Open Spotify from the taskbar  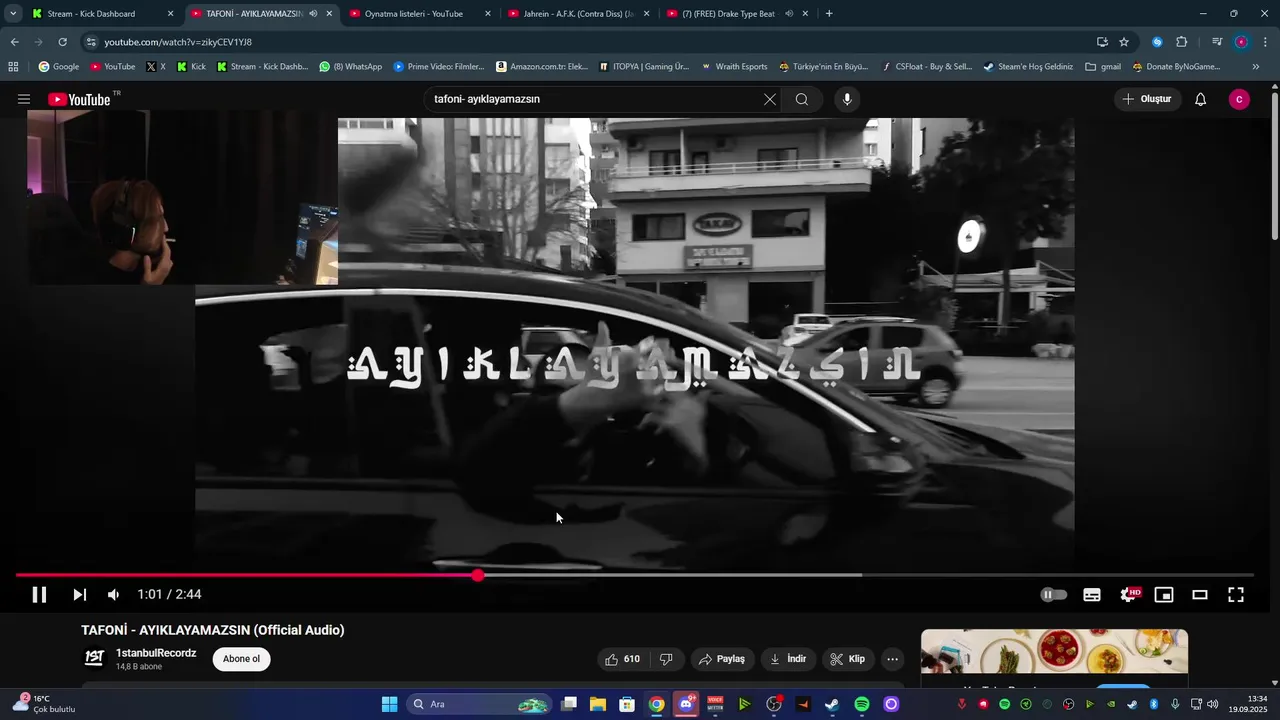[x=862, y=704]
